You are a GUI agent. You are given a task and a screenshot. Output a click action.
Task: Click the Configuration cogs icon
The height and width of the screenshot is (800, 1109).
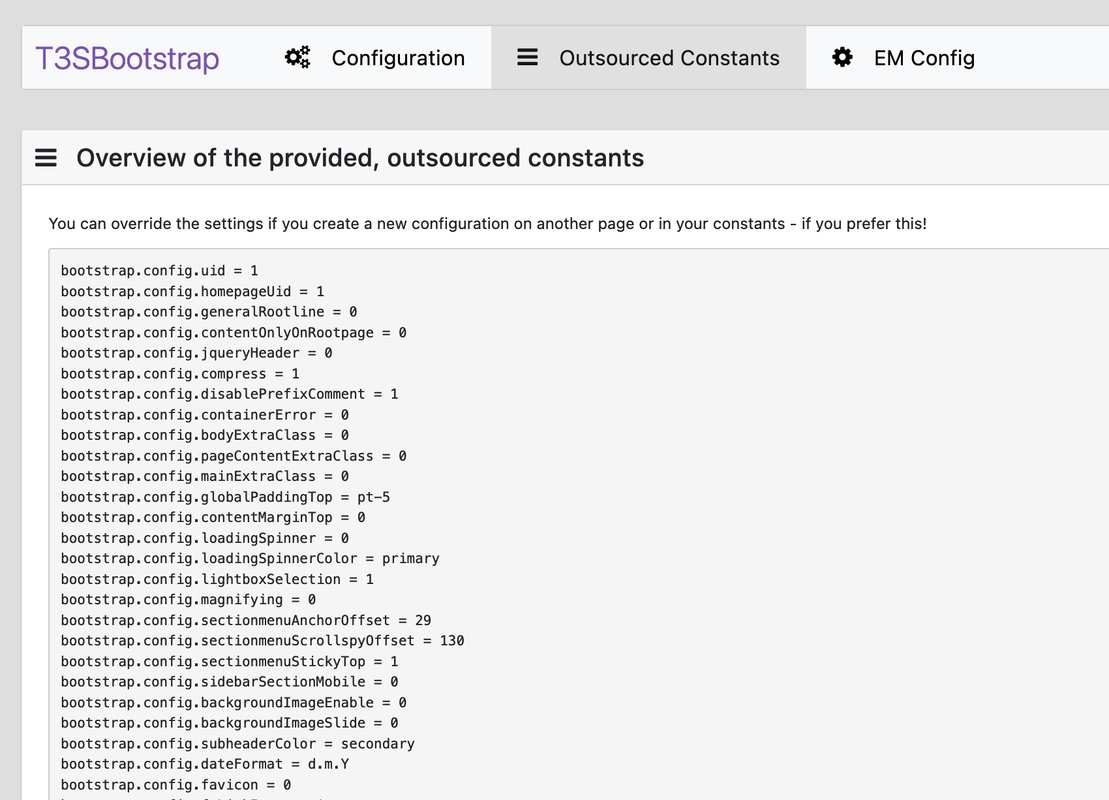[x=297, y=57]
